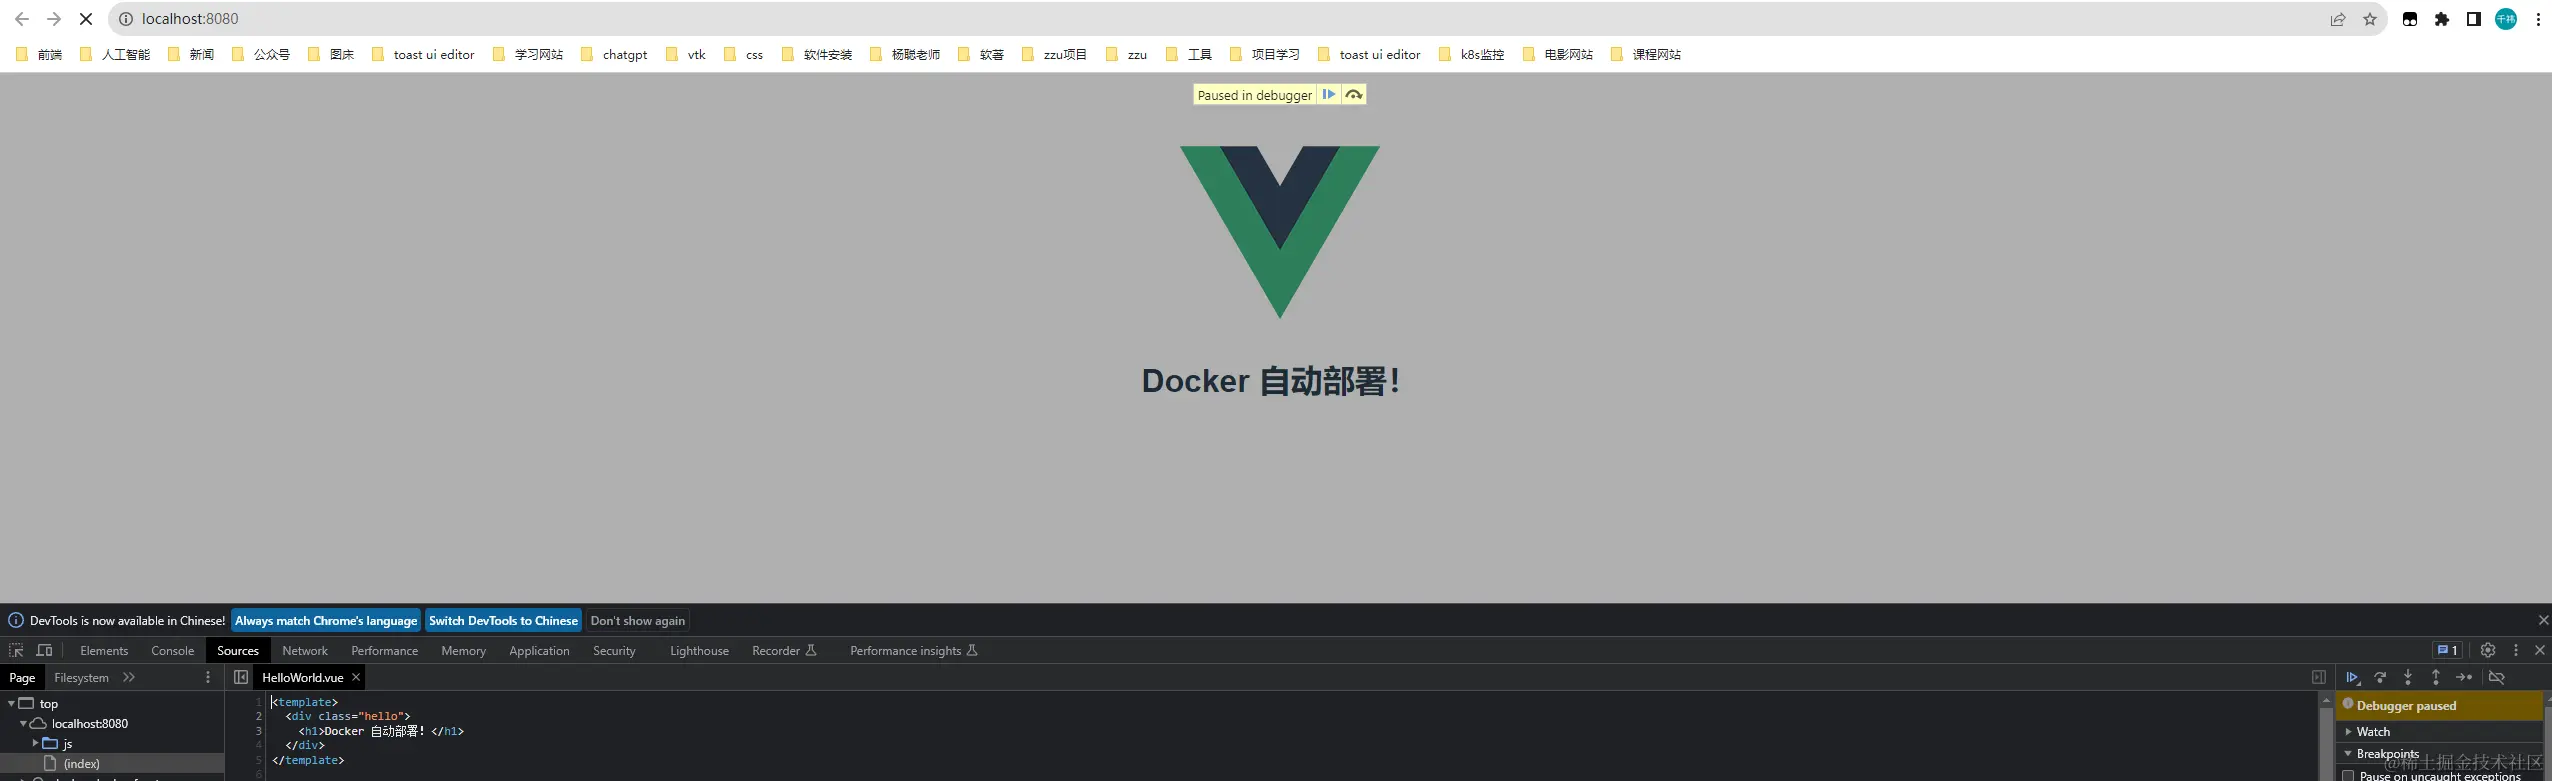Click Don't show again
2552x781 pixels.
point(638,620)
